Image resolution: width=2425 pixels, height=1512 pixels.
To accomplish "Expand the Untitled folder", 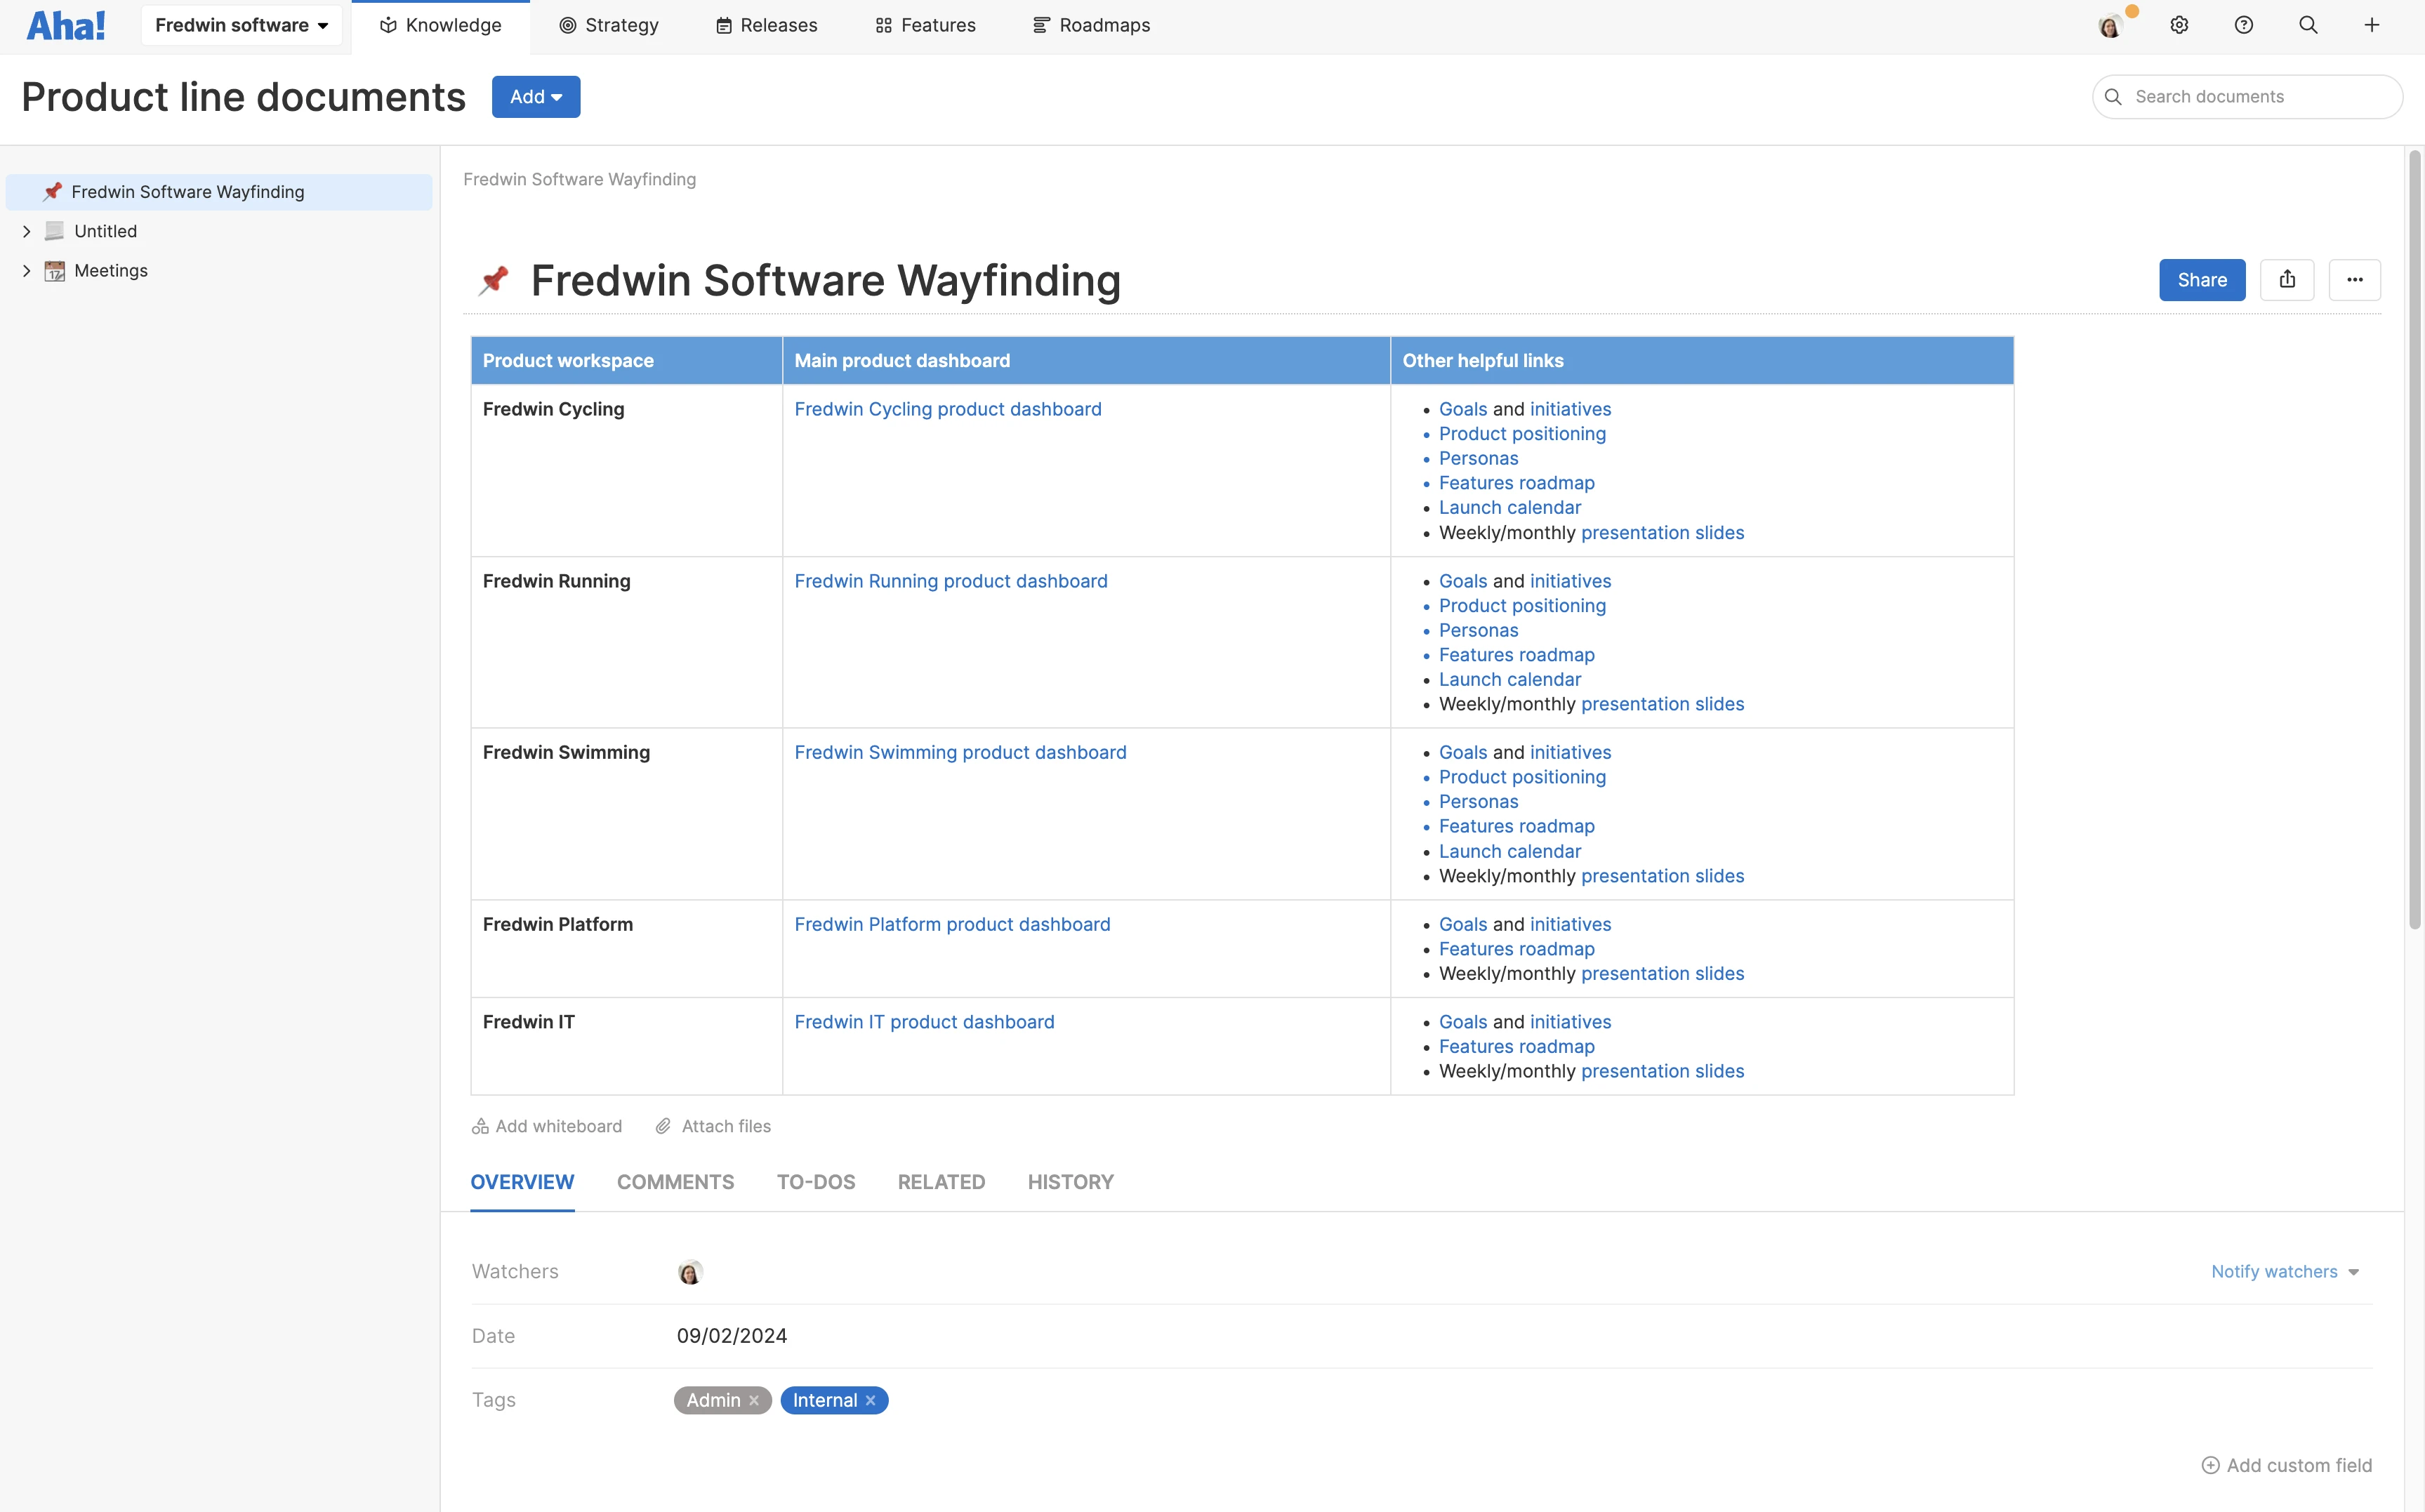I will tap(27, 231).
